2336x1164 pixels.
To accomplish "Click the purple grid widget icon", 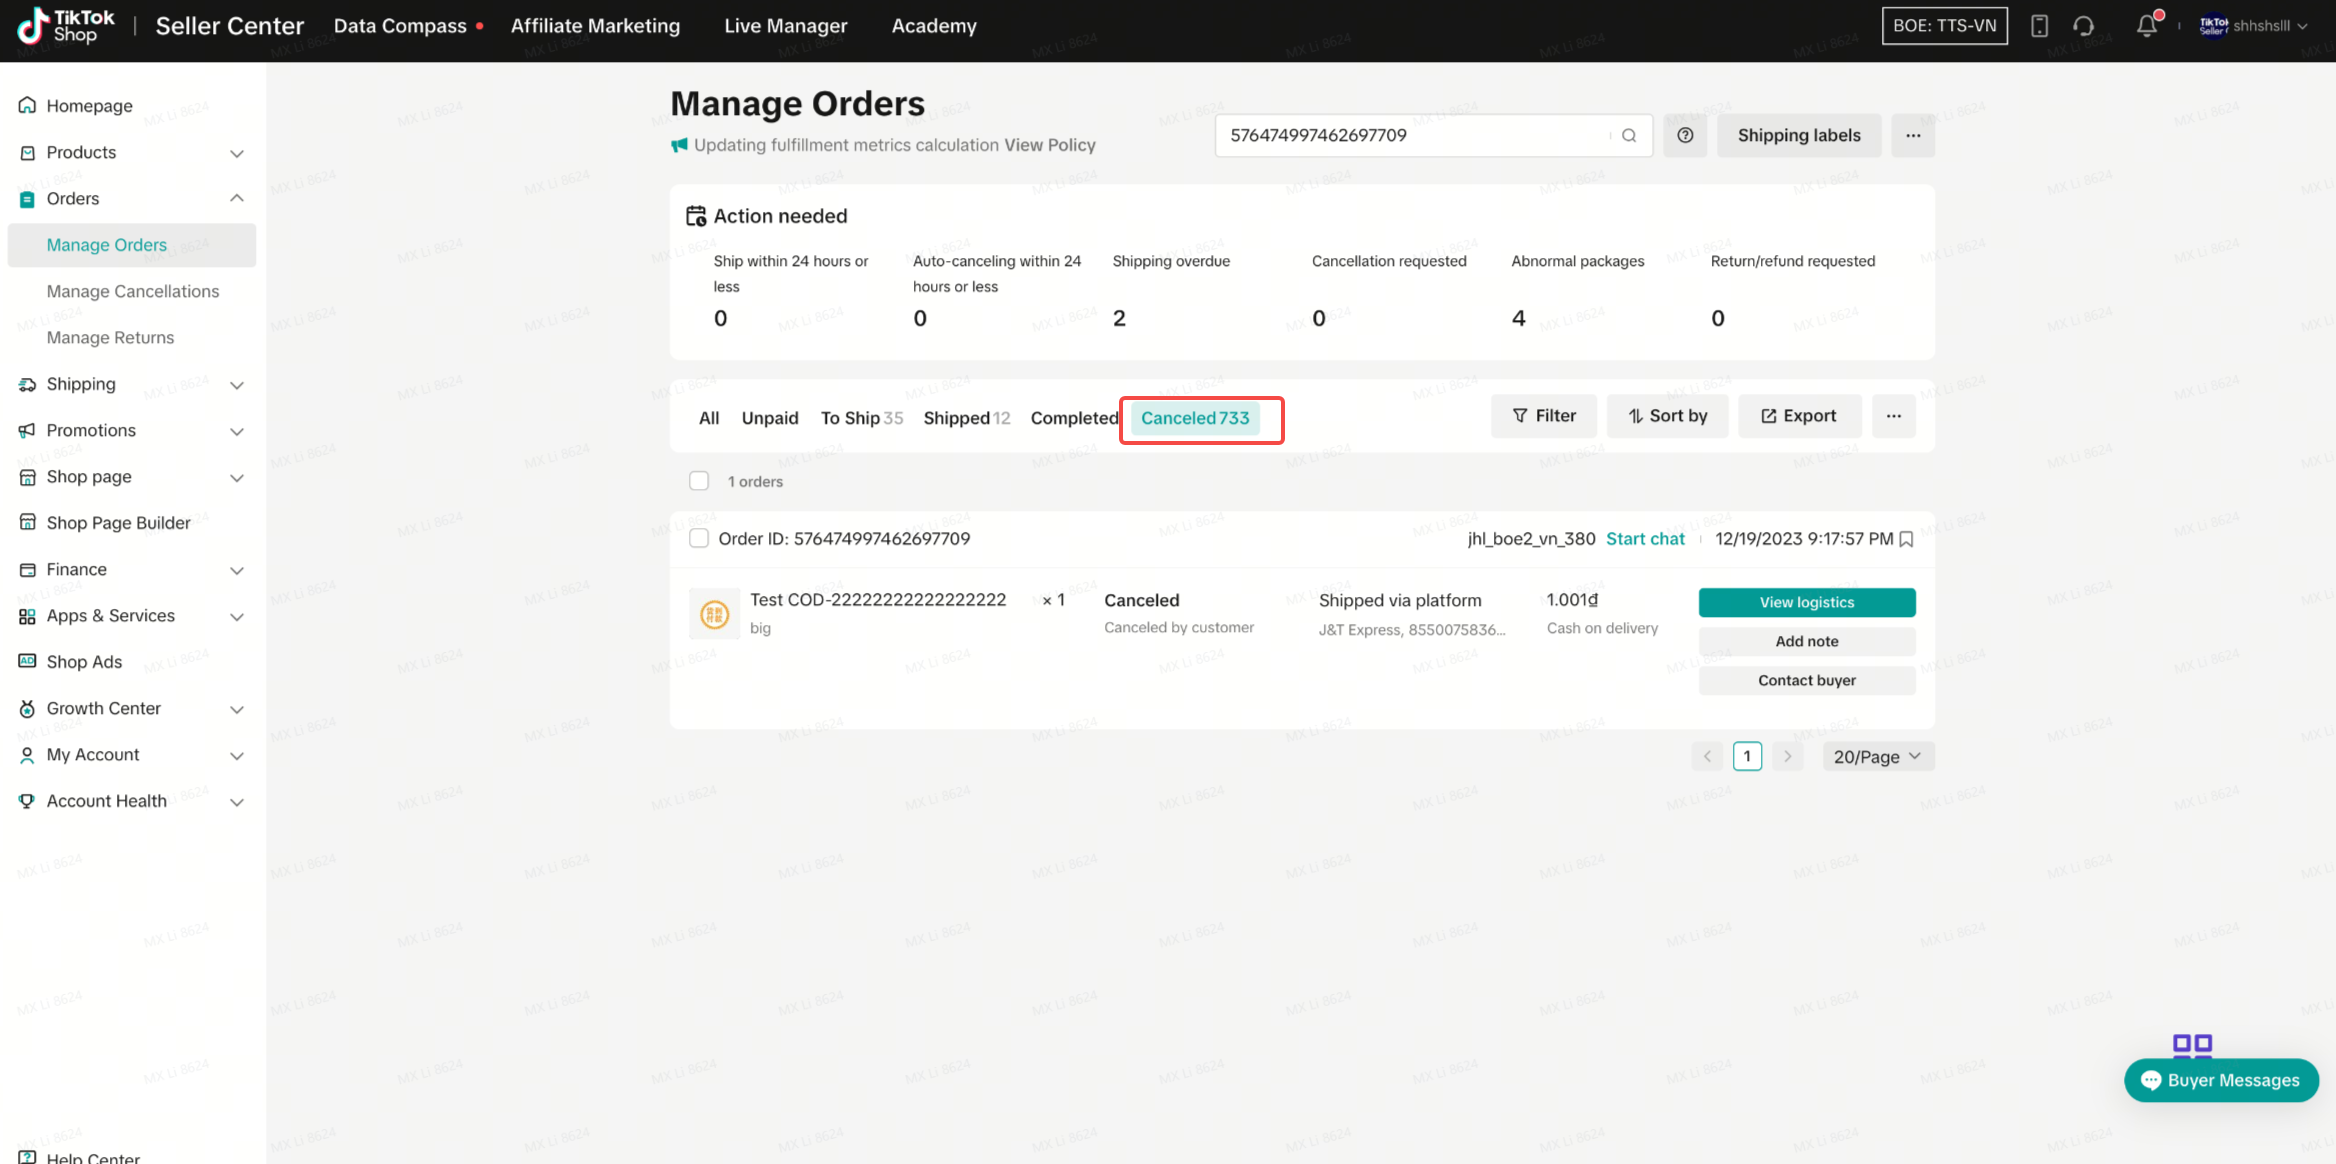I will tap(2192, 1045).
